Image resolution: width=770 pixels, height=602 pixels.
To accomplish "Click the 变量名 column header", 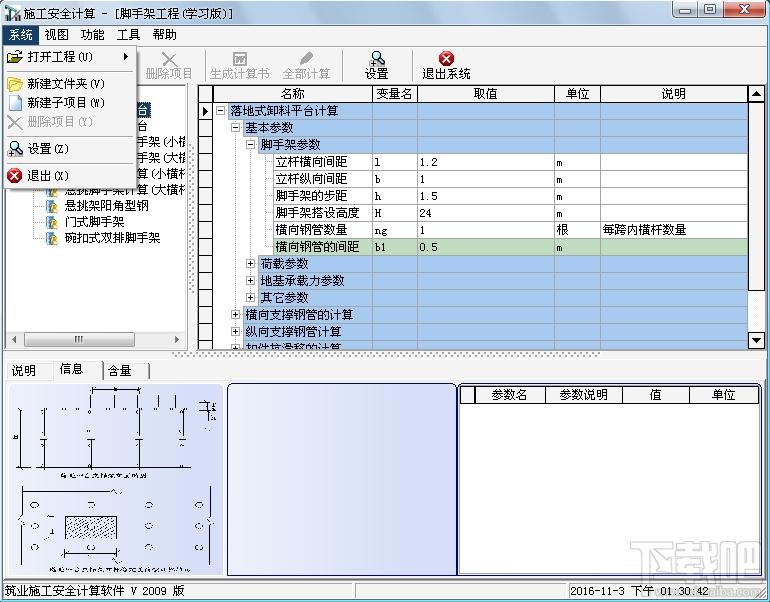I will tap(394, 94).
